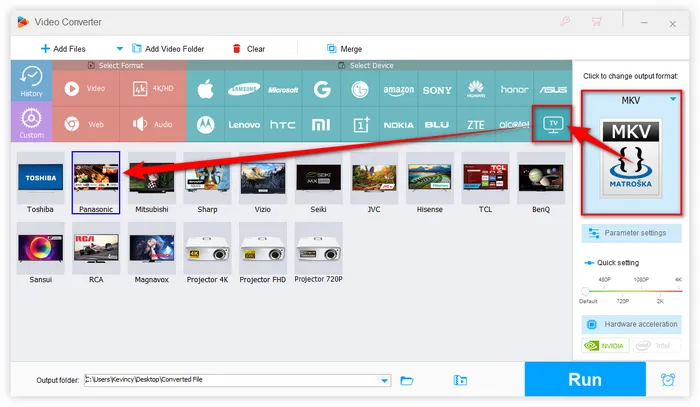Choose the Samsung device brand
Image resolution: width=700 pixels, height=407 pixels.
[x=244, y=89]
